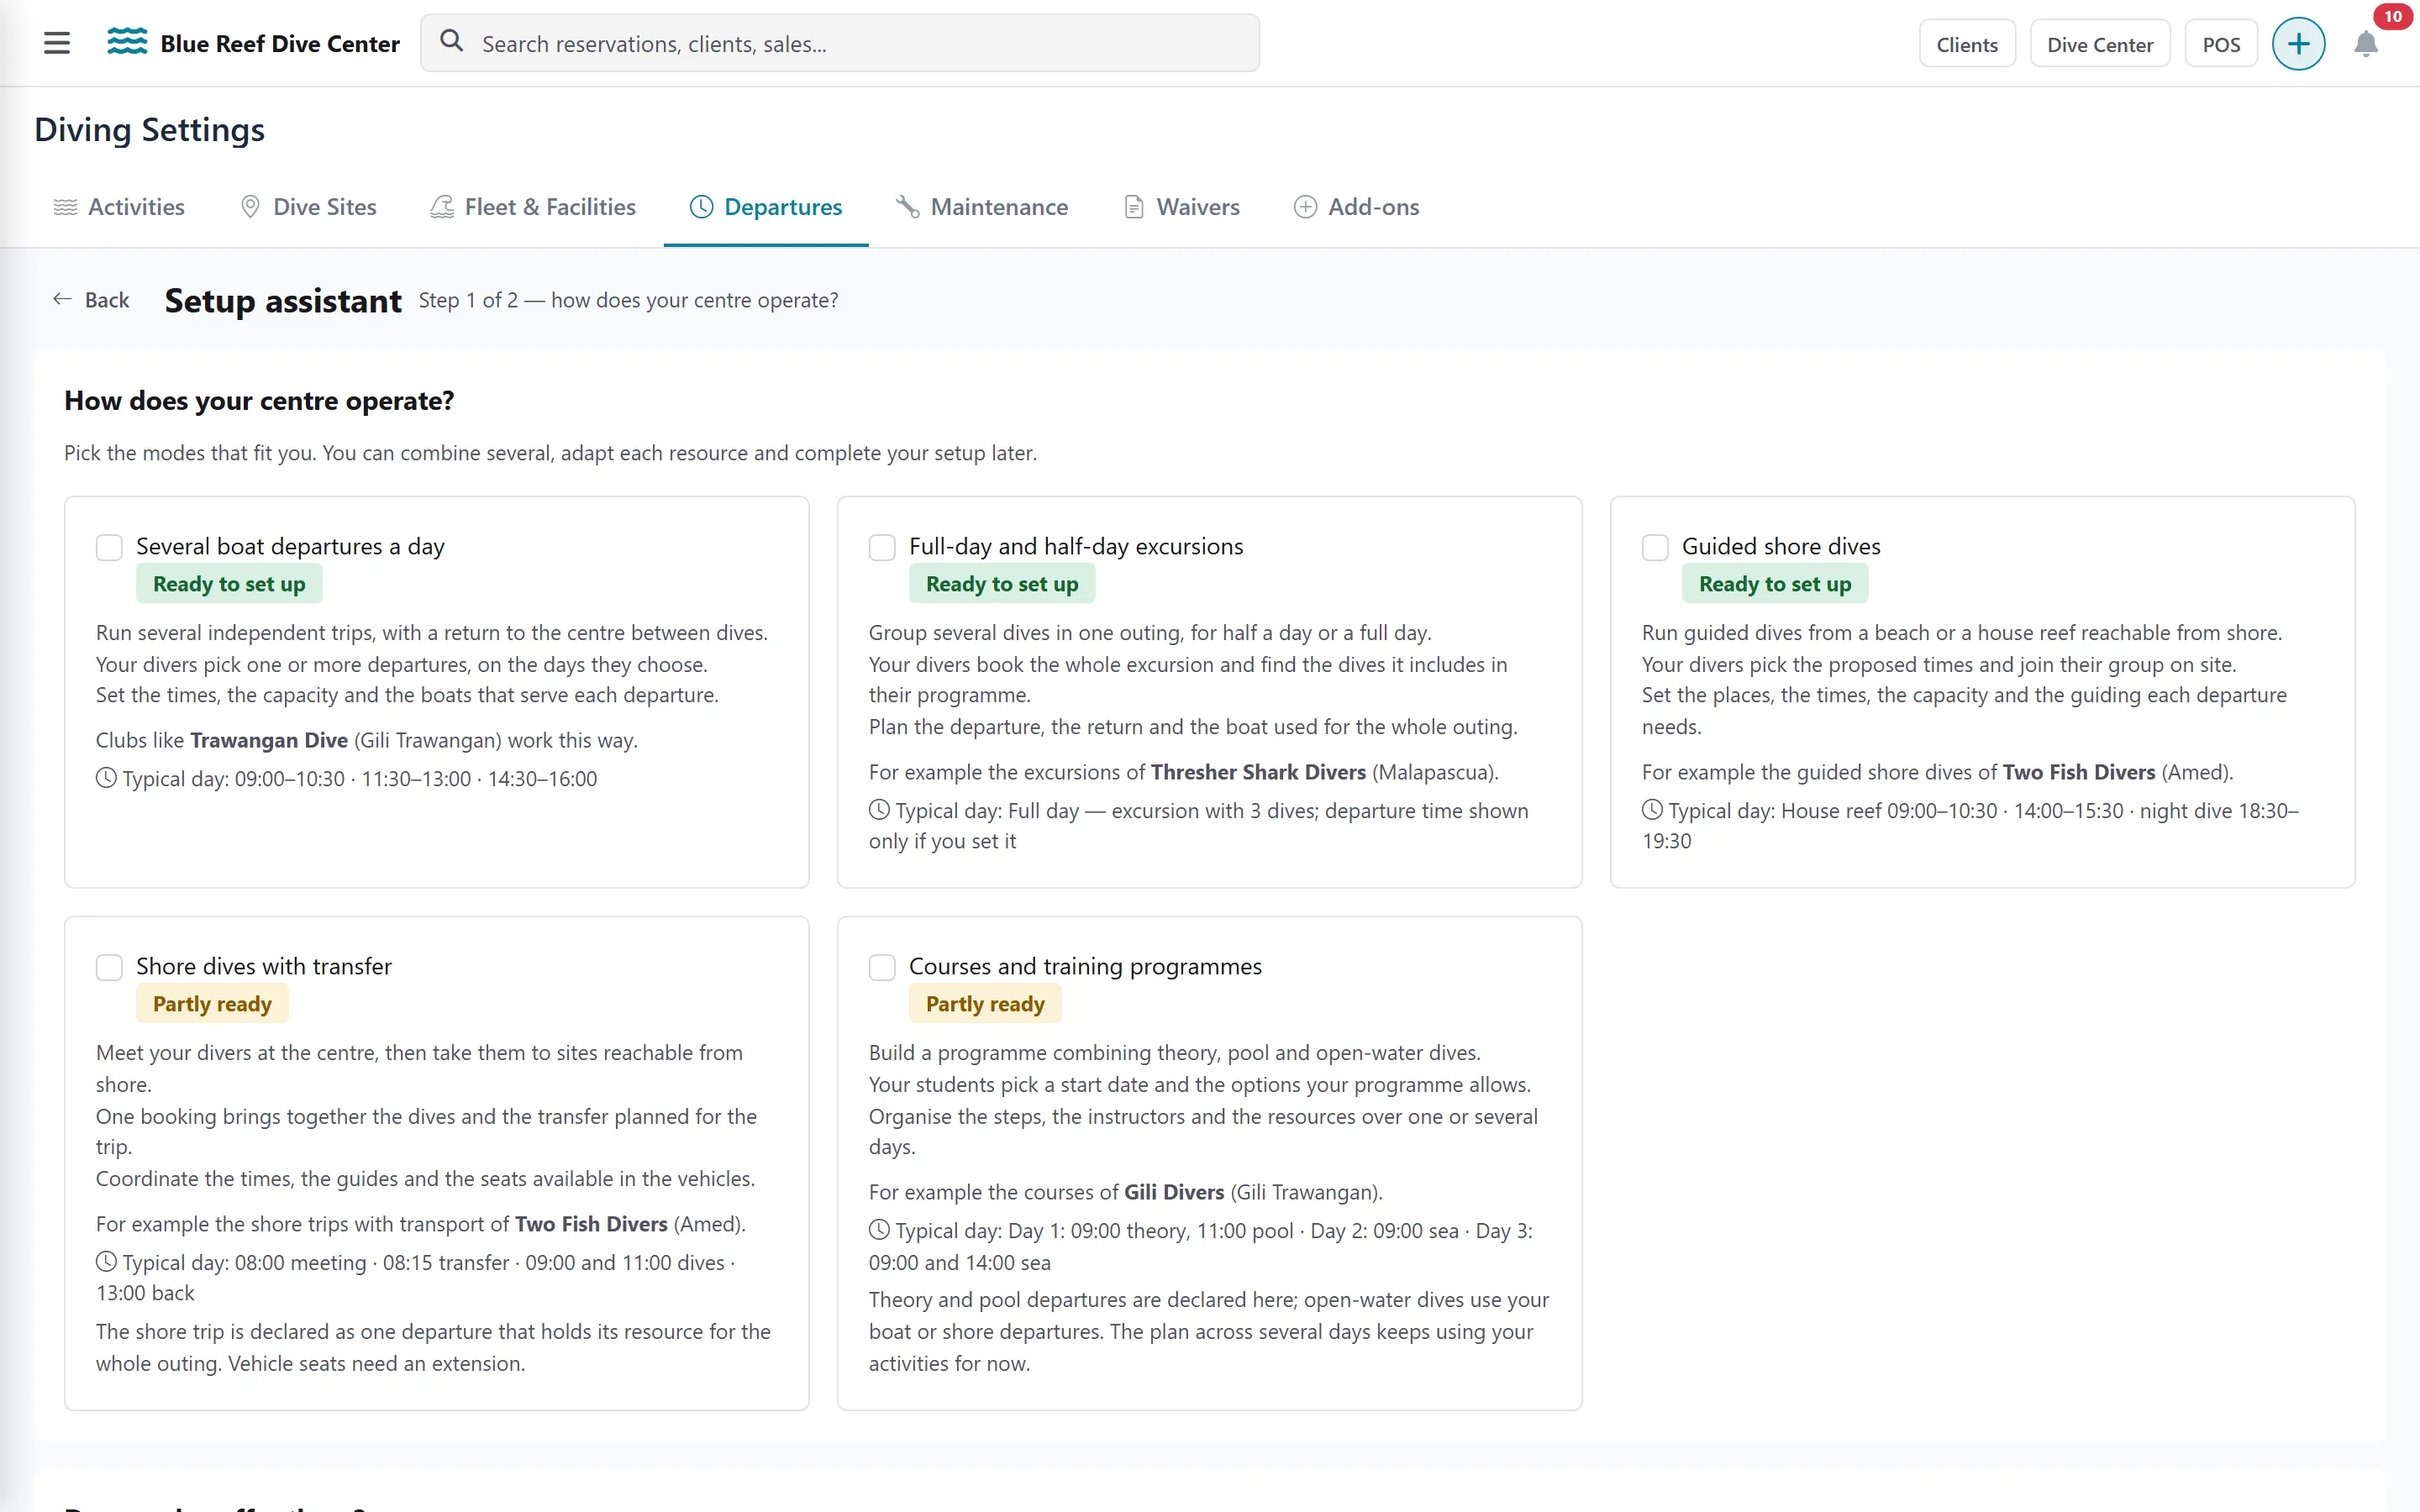The width and height of the screenshot is (2420, 1512).
Task: Click the red 10 notification count badge
Action: (x=2392, y=16)
